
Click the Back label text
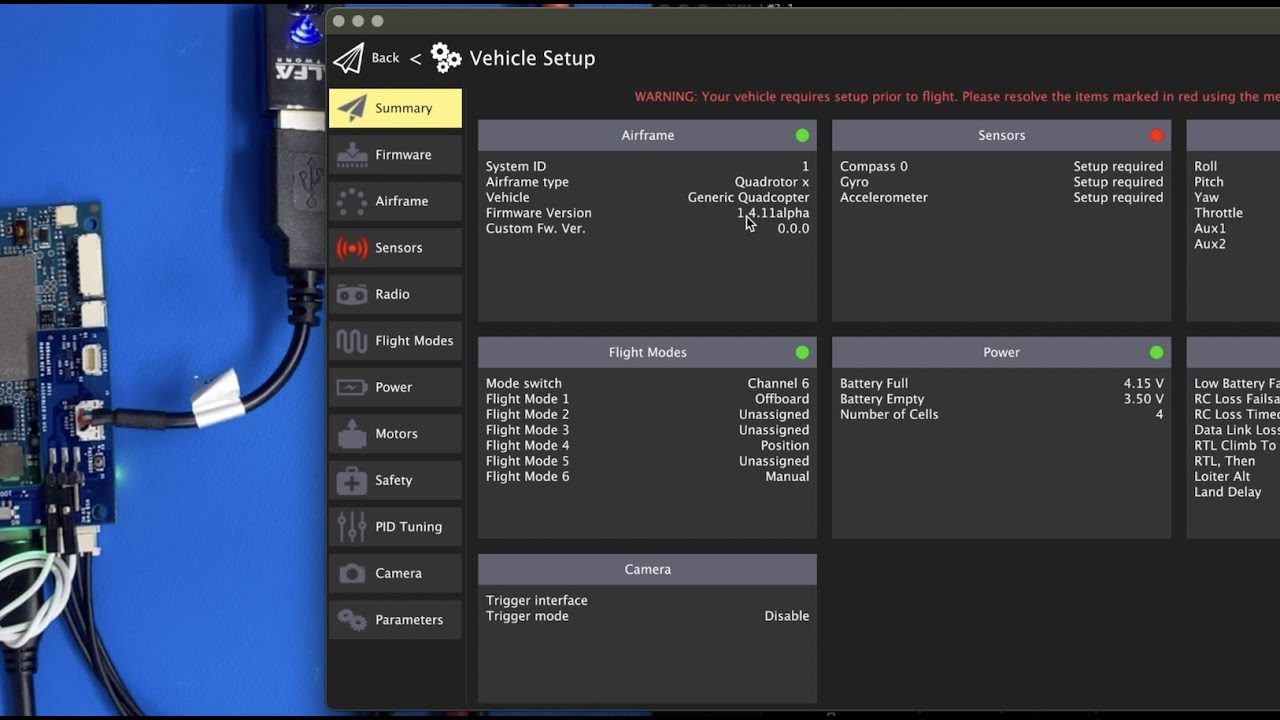(x=385, y=58)
